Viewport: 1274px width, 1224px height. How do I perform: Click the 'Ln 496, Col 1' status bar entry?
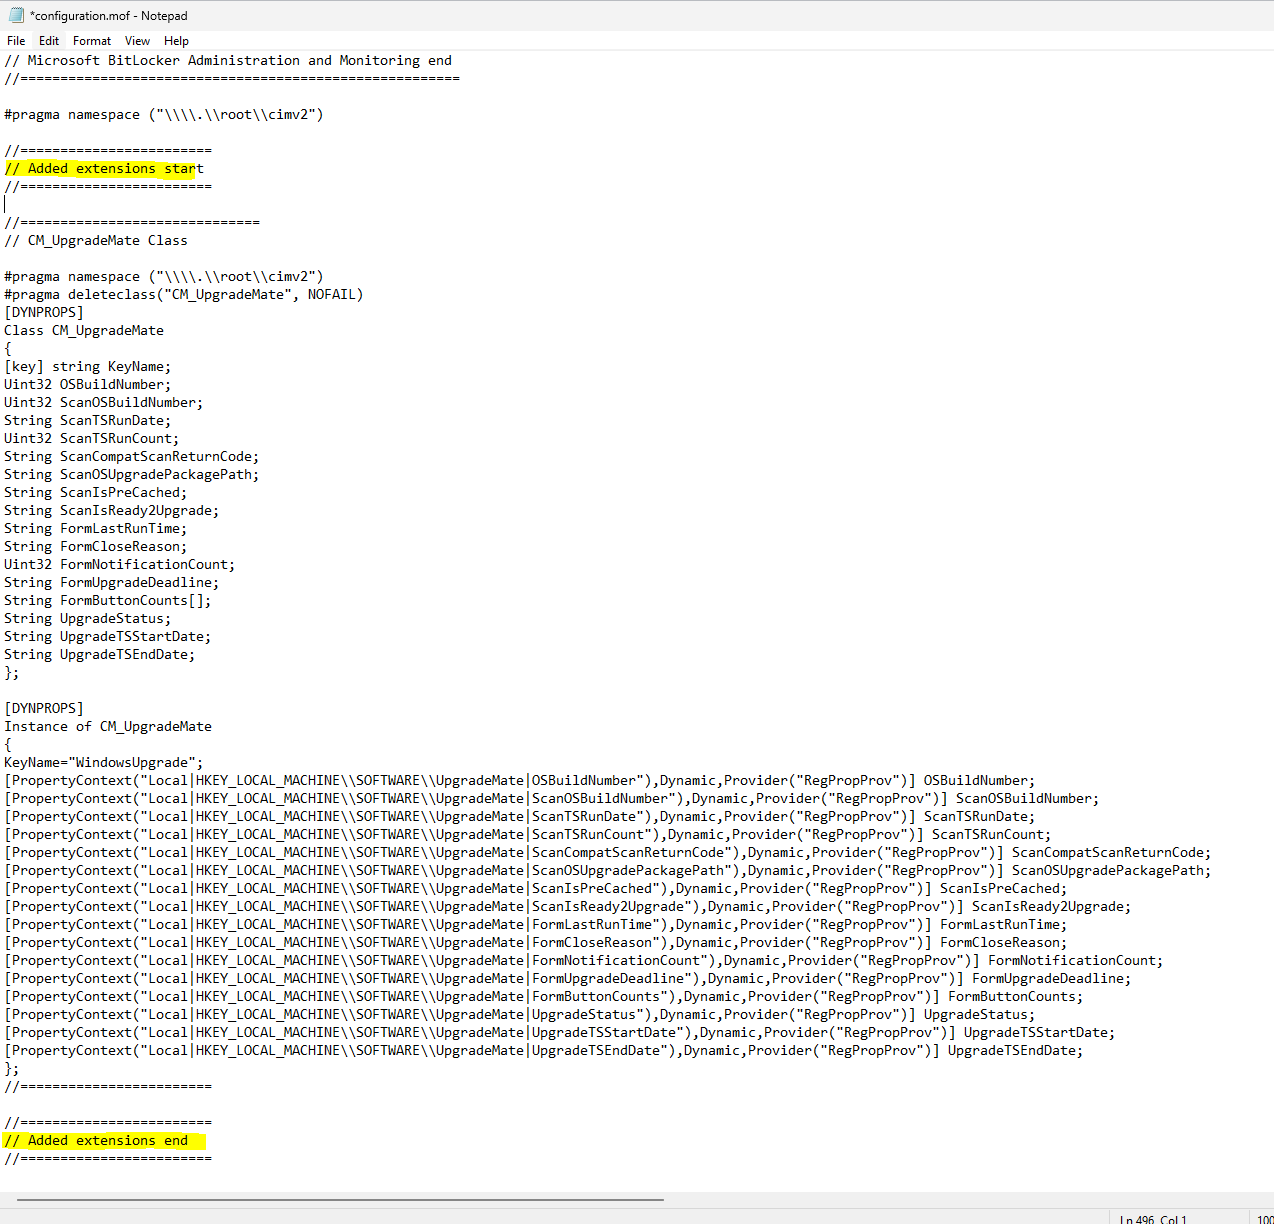tap(1153, 1219)
